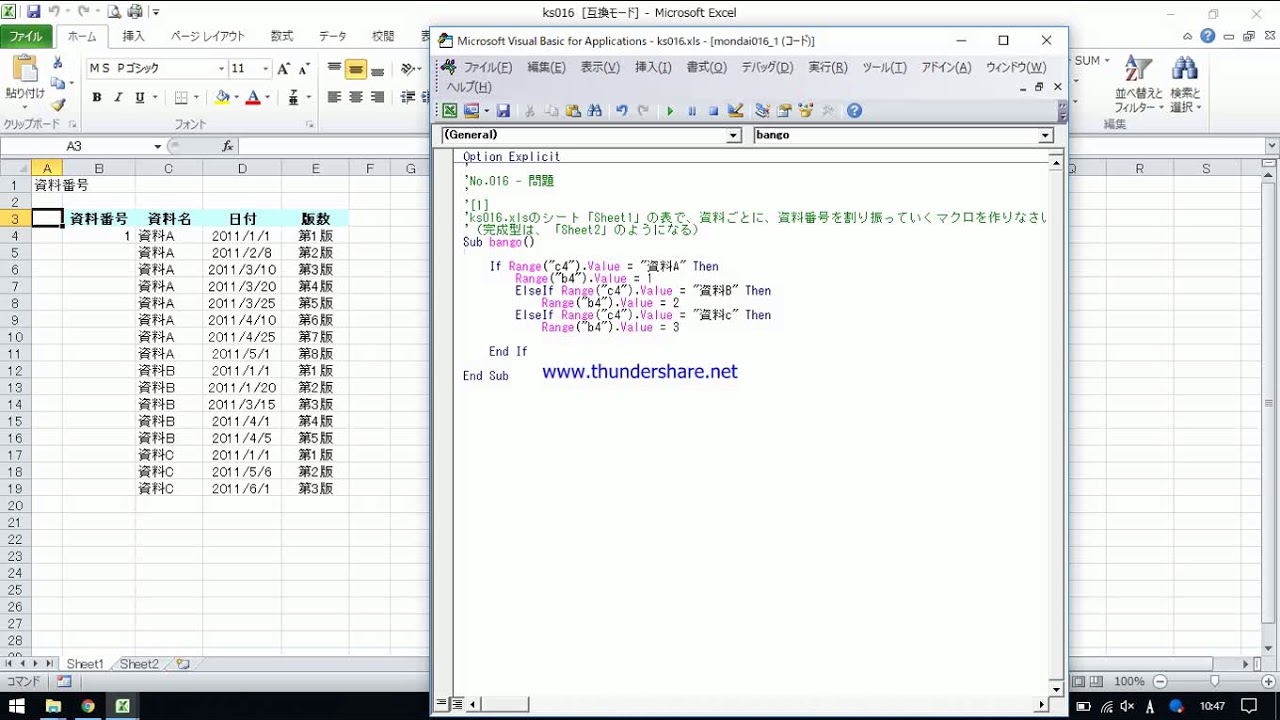Open the font size 11 dropdown
Viewport: 1280px width, 720px height.
click(265, 69)
